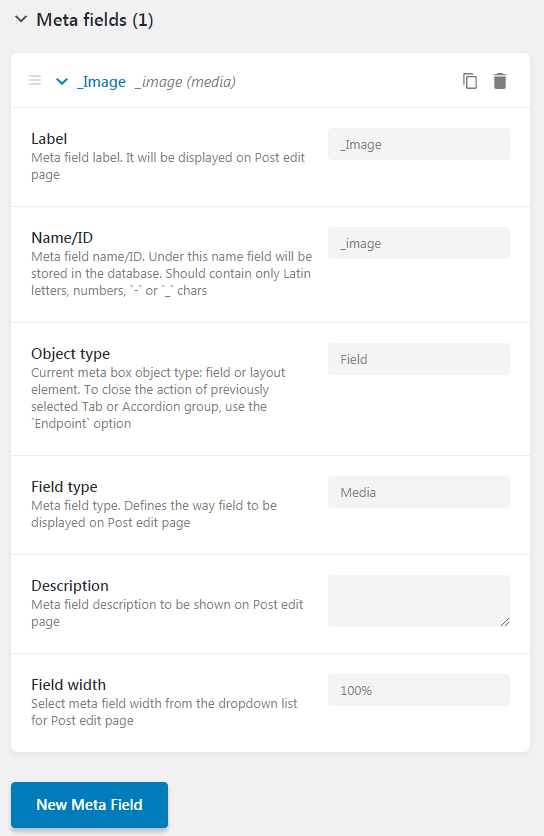Click the Field width setting title
This screenshot has height=836, width=544.
[68, 685]
